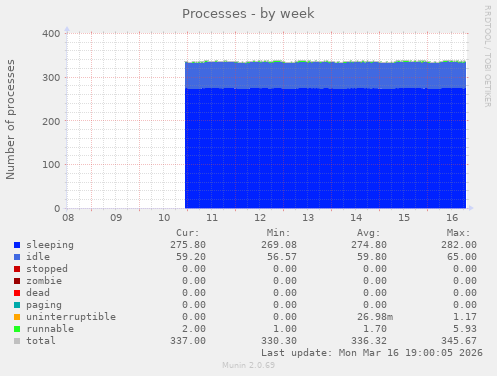Image resolution: width=497 pixels, height=376 pixels.
Task: Click the 'Min:' column header
Action: [x=278, y=233]
